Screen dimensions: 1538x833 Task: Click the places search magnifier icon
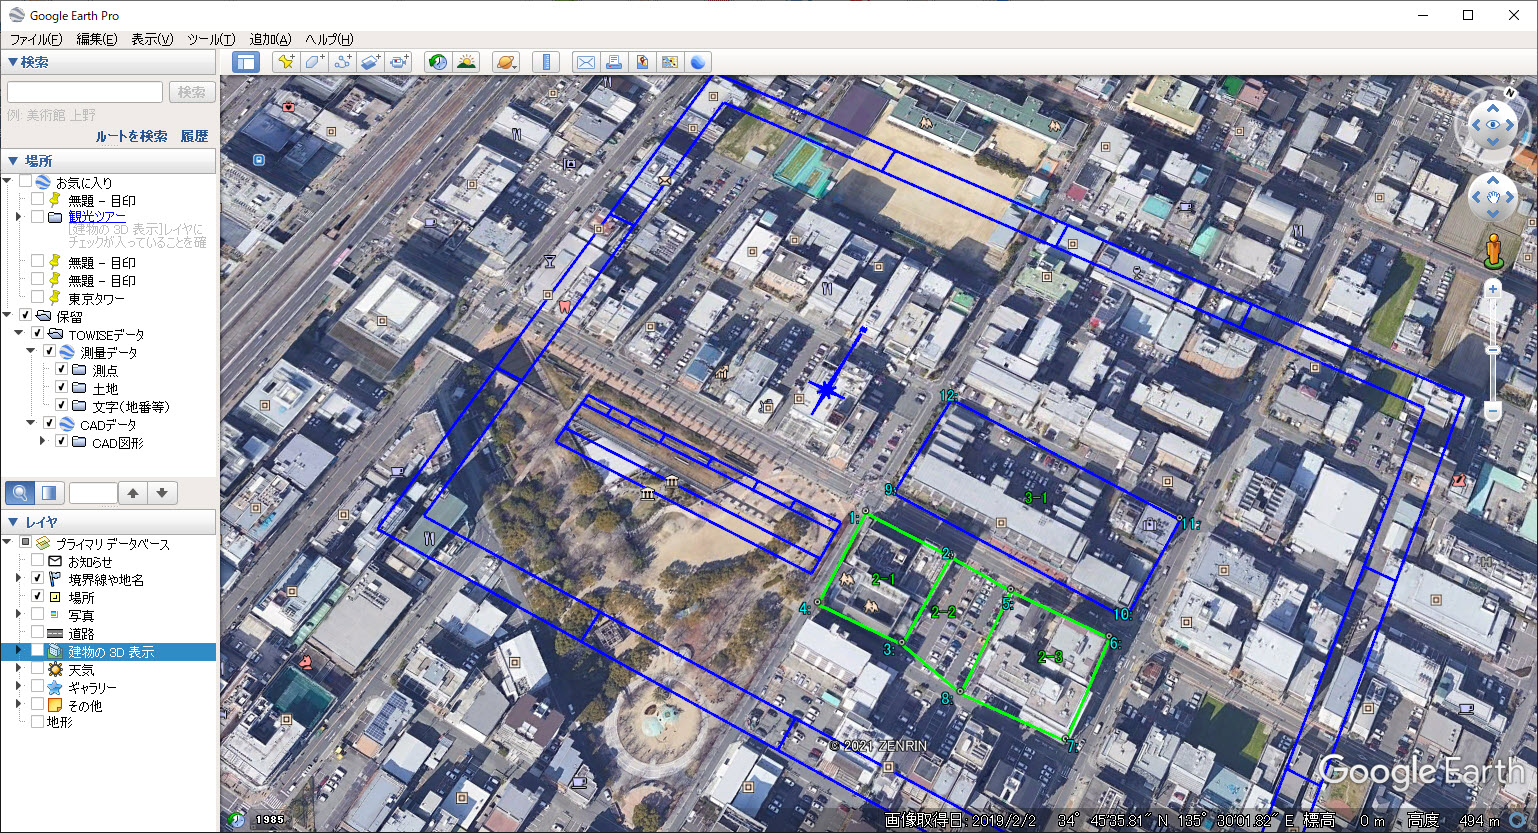(20, 492)
